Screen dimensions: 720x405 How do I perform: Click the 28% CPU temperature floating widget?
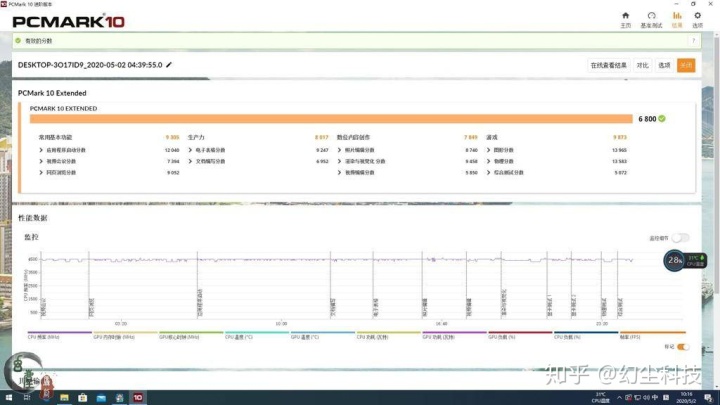point(684,261)
